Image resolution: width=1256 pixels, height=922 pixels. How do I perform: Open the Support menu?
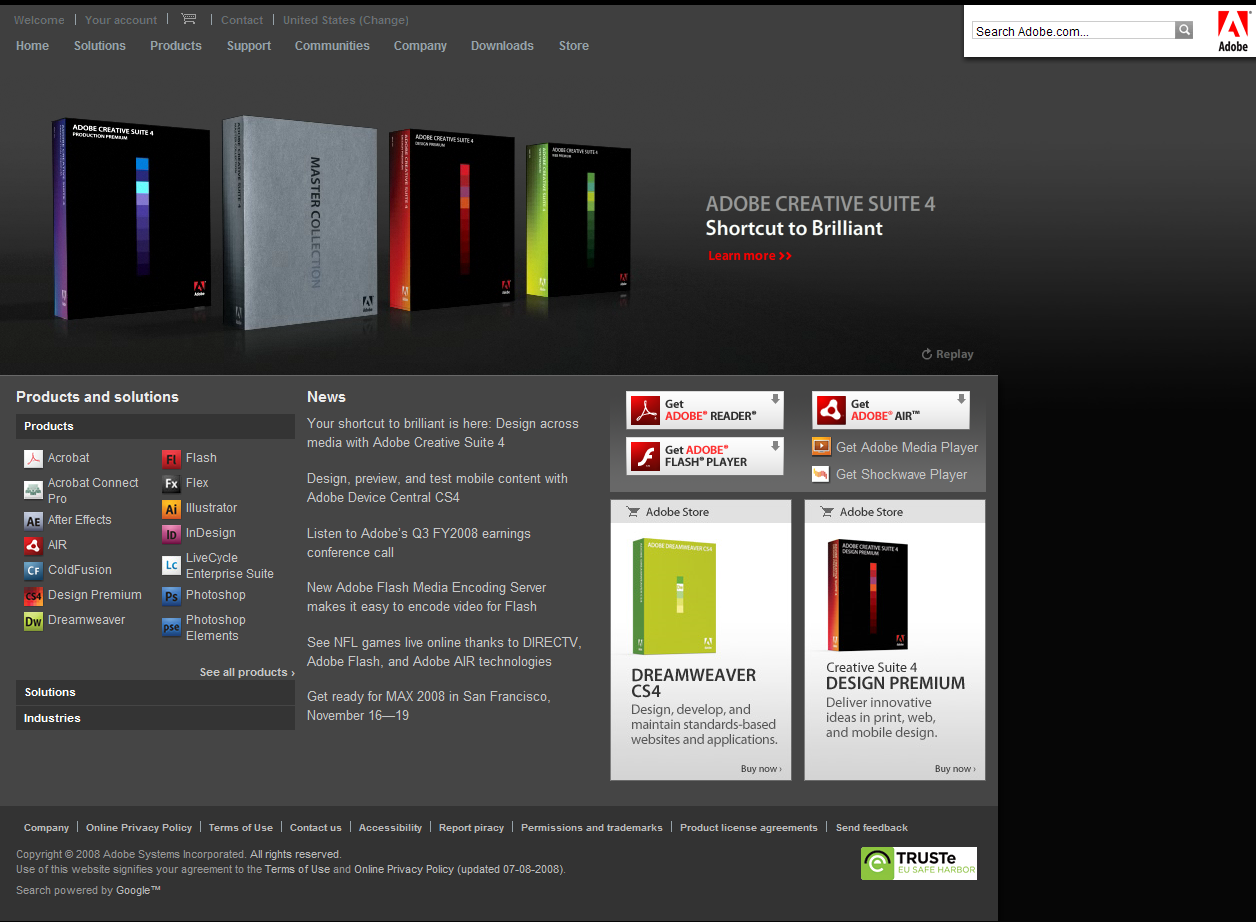tap(248, 46)
